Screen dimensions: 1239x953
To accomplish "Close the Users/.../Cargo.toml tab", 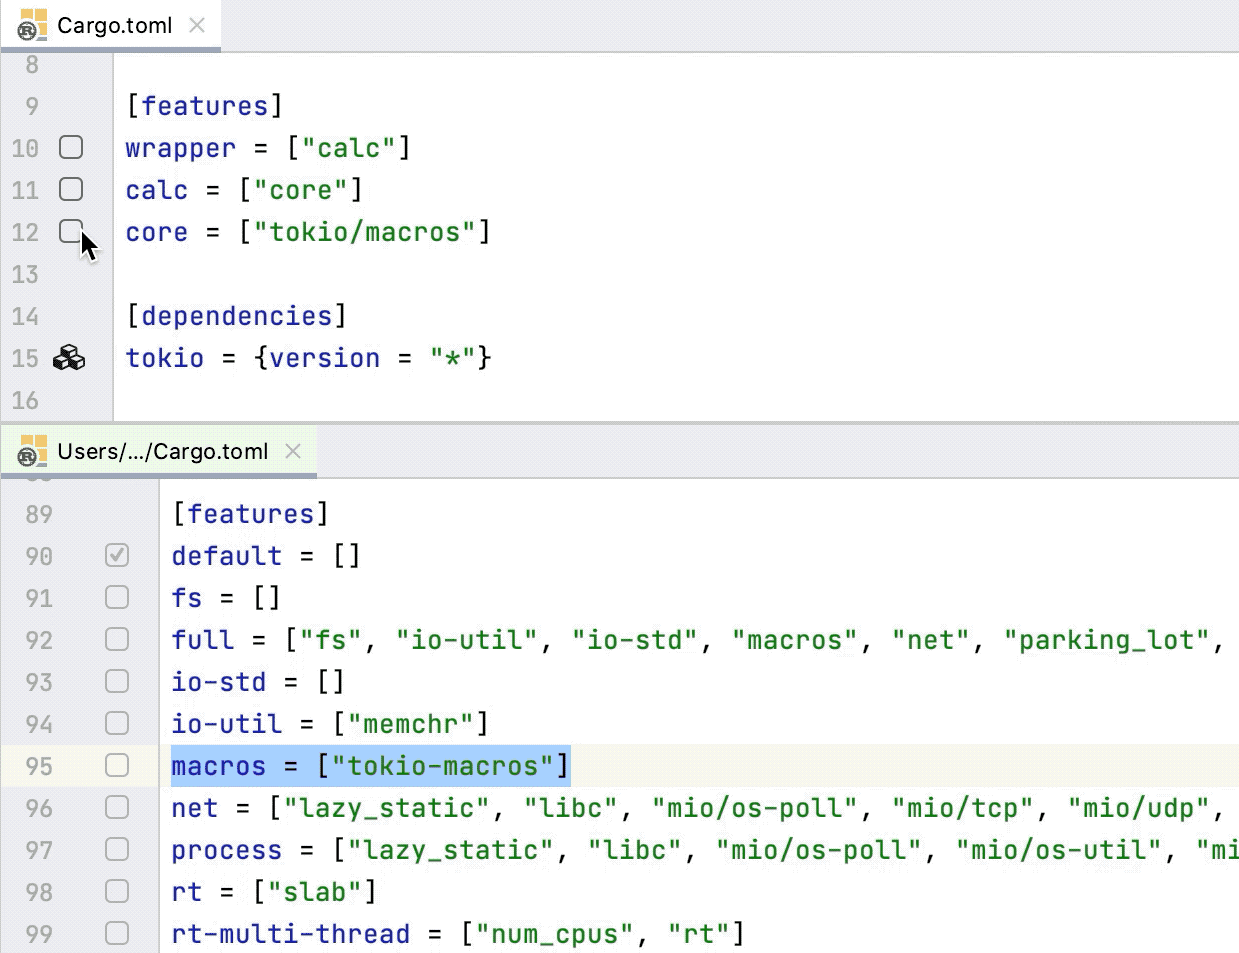I will click(x=293, y=451).
